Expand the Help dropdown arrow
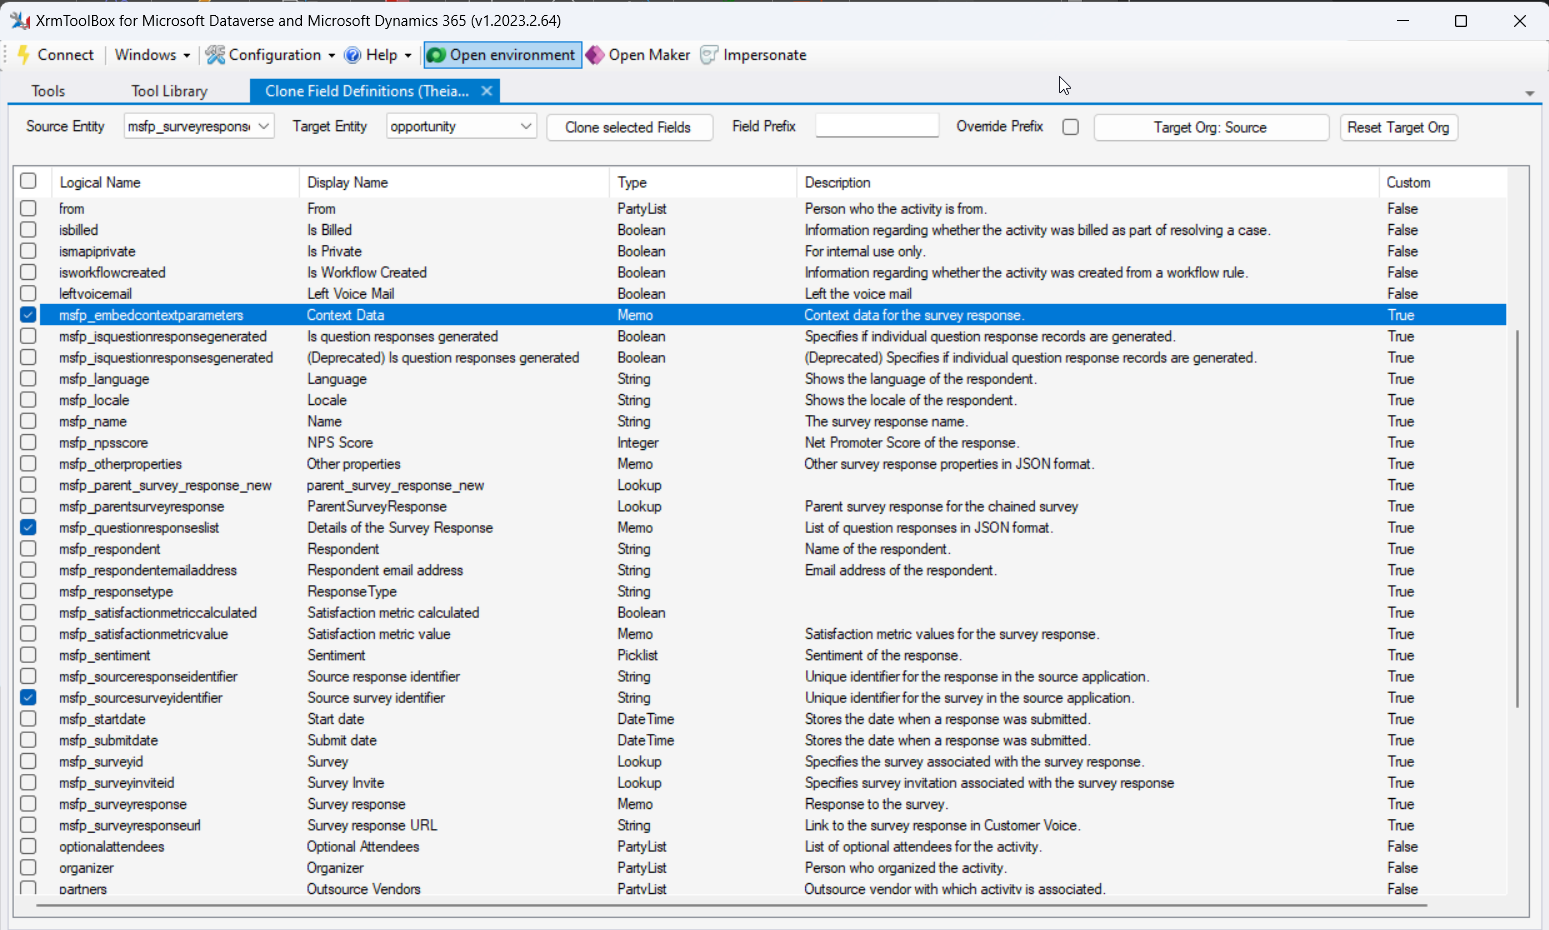The height and width of the screenshot is (930, 1549). coord(408,56)
